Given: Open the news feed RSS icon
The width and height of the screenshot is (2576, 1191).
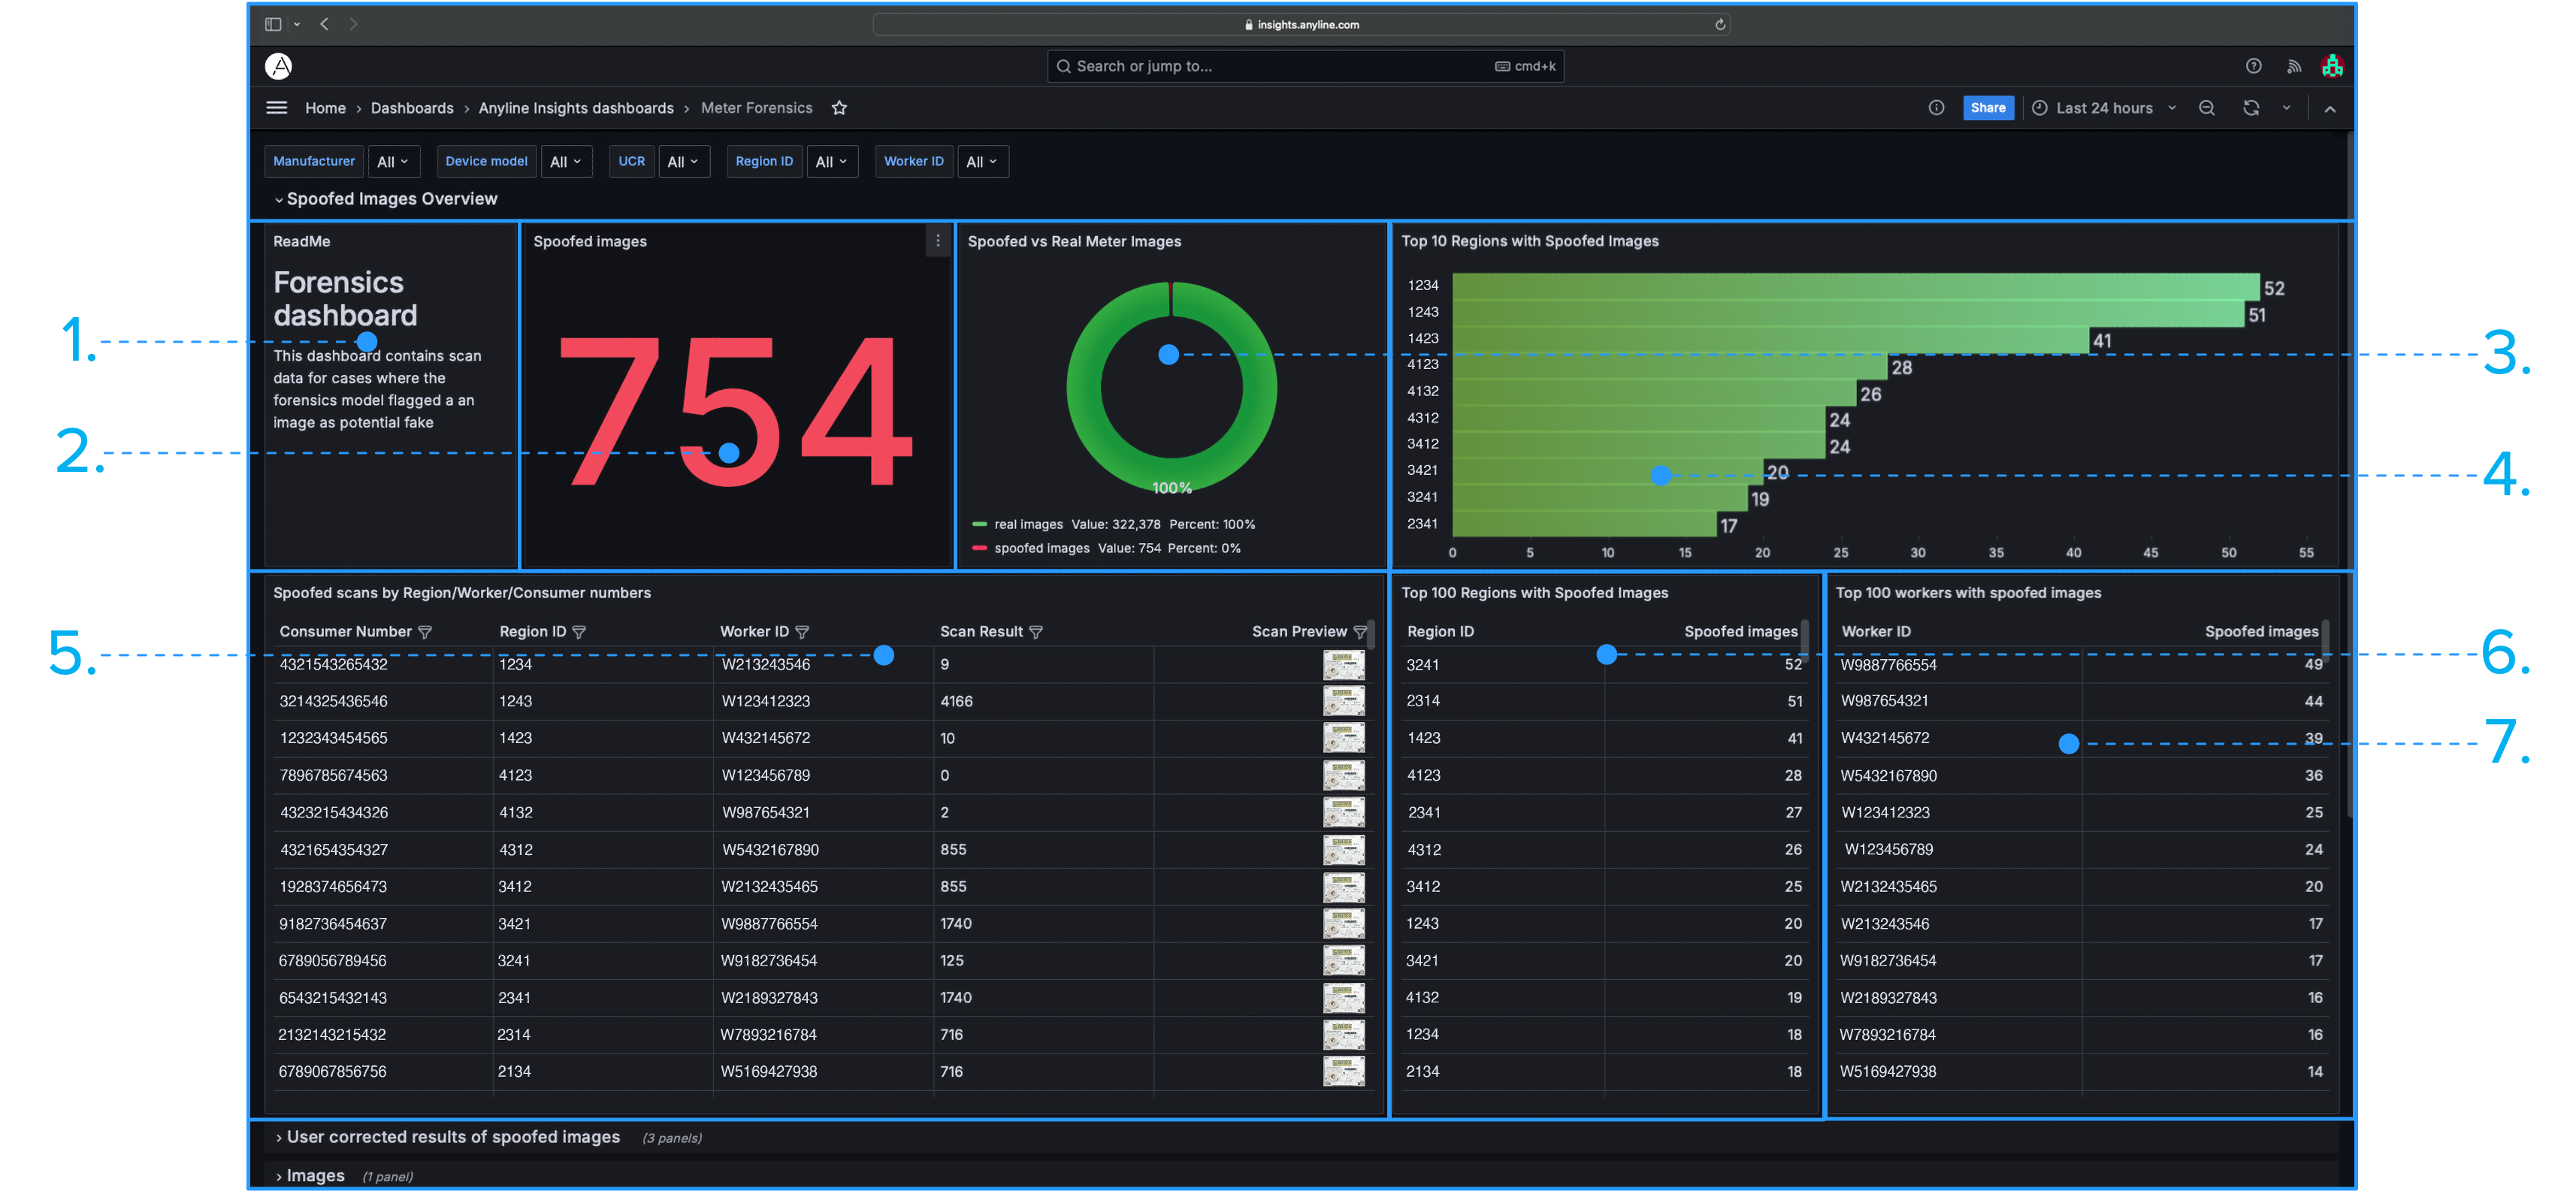Looking at the screenshot, I should 2294,66.
